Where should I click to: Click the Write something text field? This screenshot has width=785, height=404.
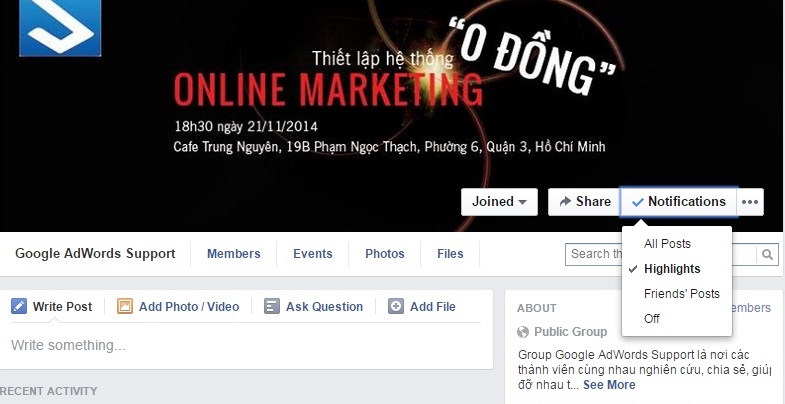pos(245,345)
